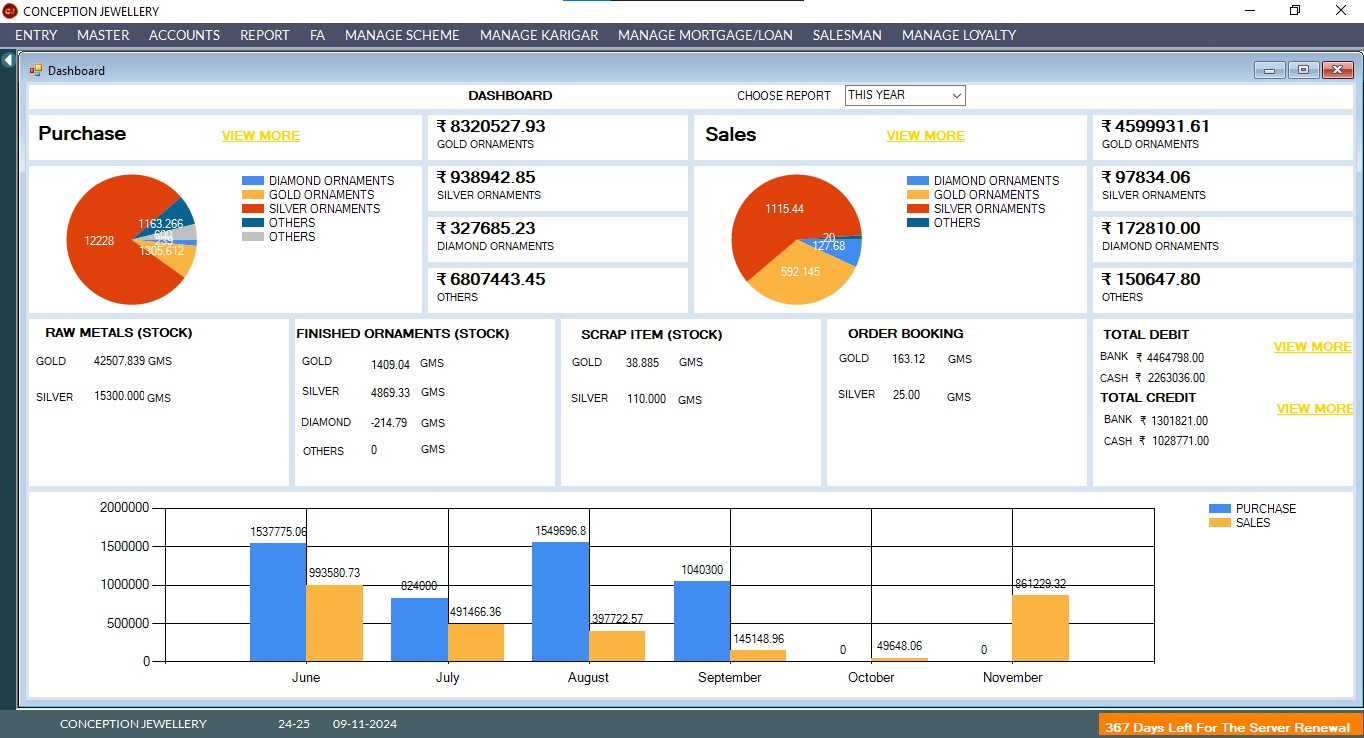Screen dimensions: 1364x738
Task: Click VIEW MORE next to TOTAL DEBIT
Action: [1312, 347]
